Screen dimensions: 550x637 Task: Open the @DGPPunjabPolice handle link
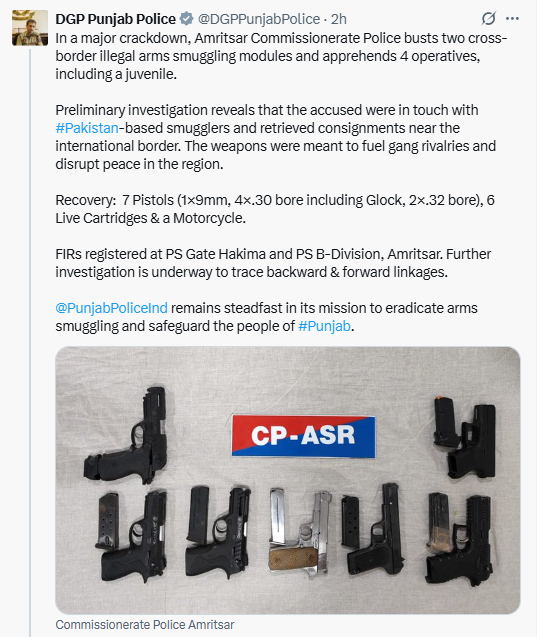click(x=259, y=19)
